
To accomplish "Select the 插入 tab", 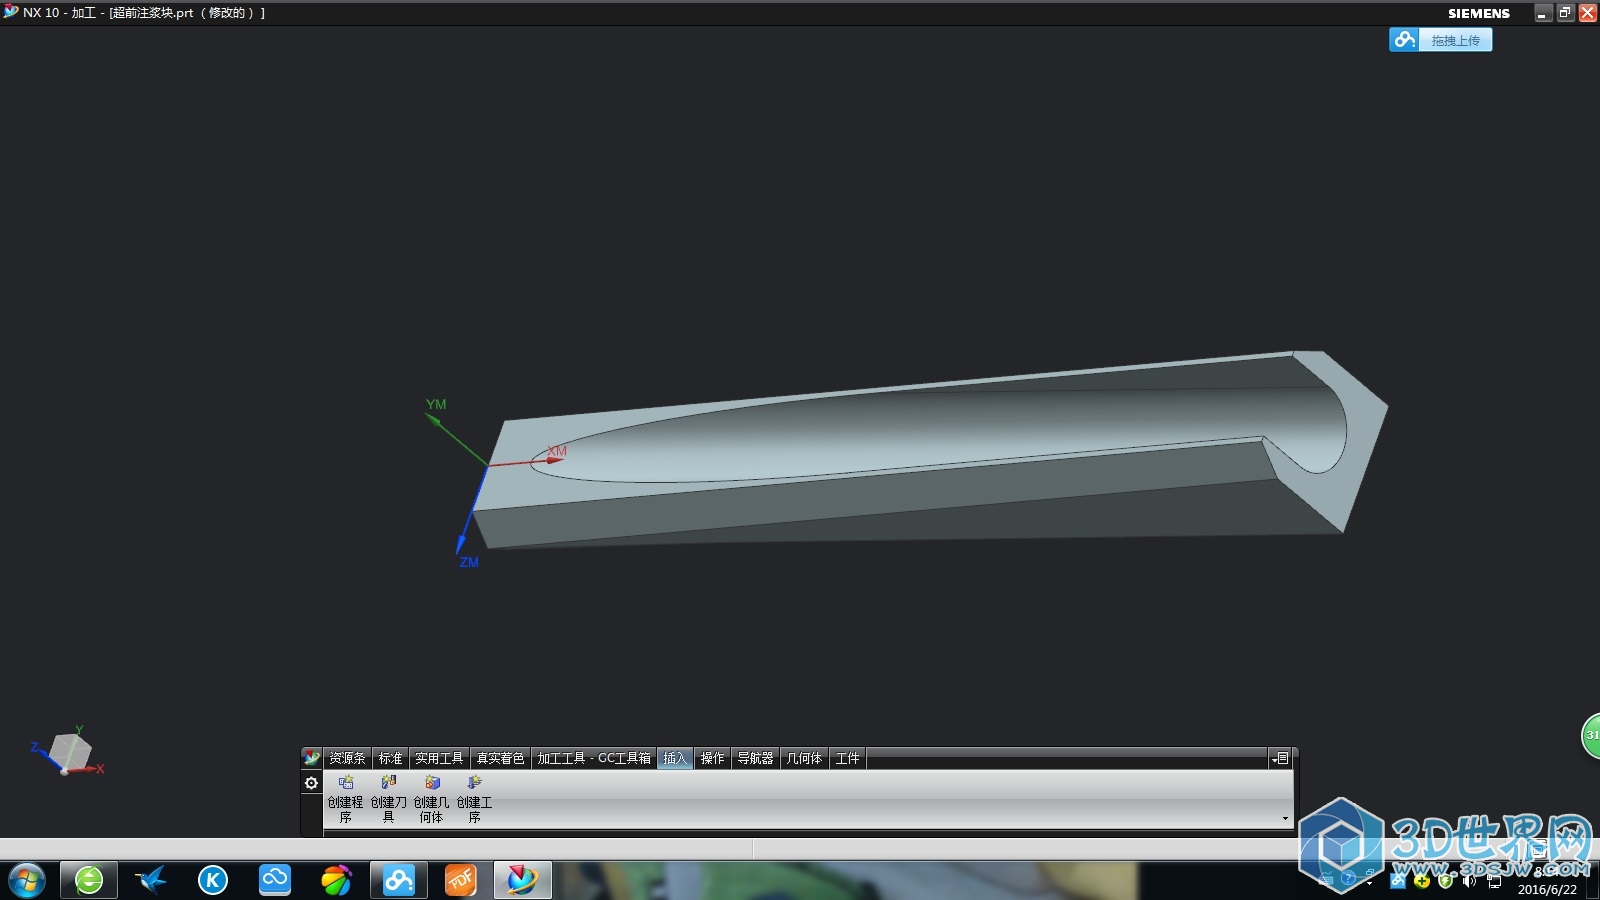I will 675,759.
